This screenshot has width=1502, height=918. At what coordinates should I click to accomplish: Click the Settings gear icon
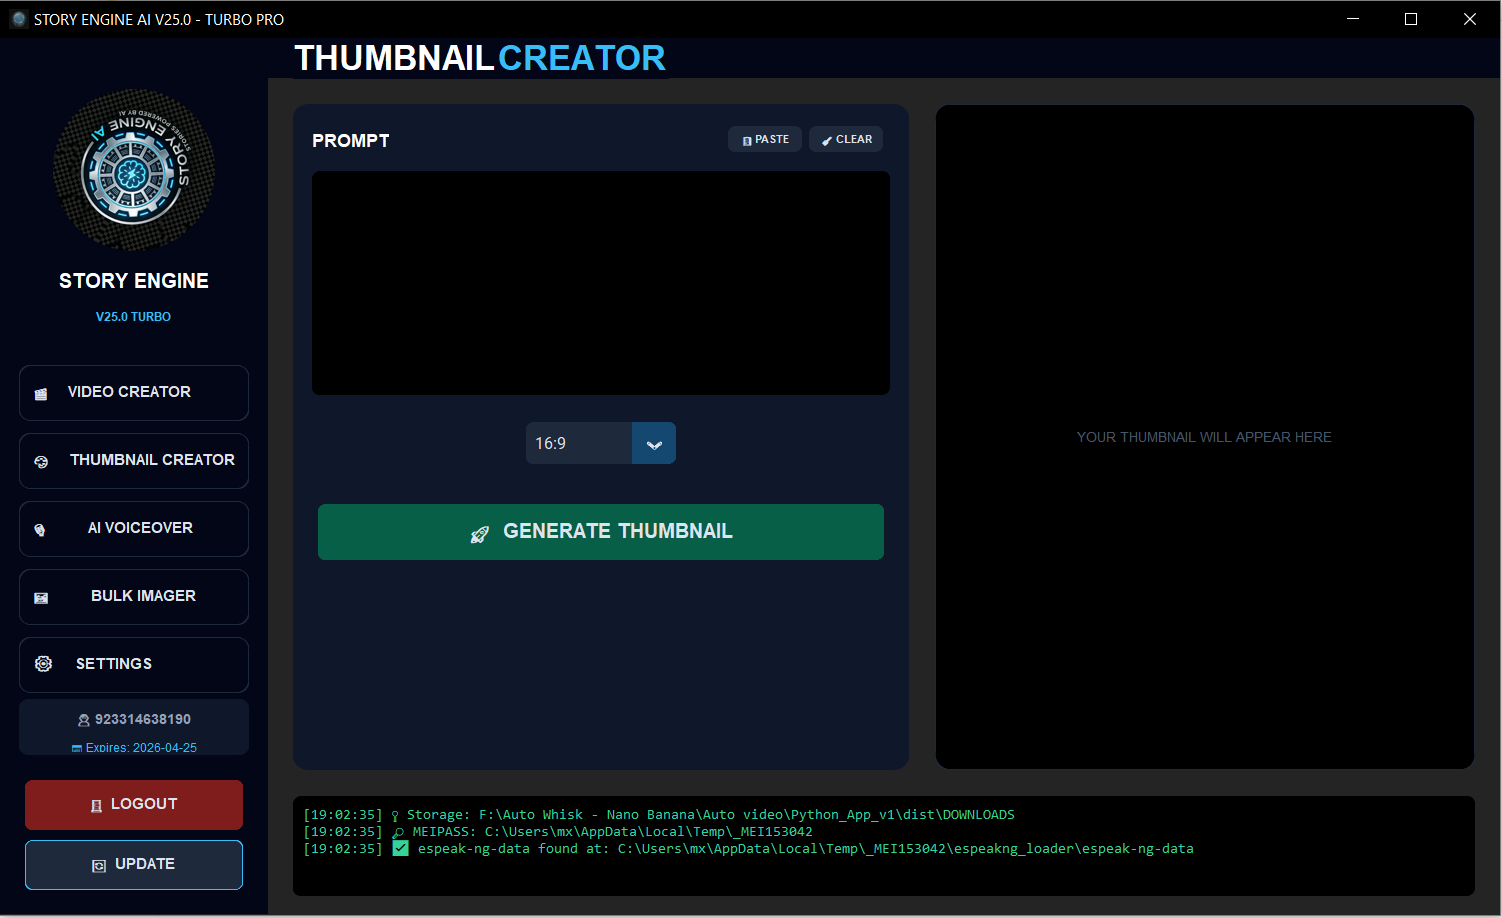pyautogui.click(x=43, y=663)
